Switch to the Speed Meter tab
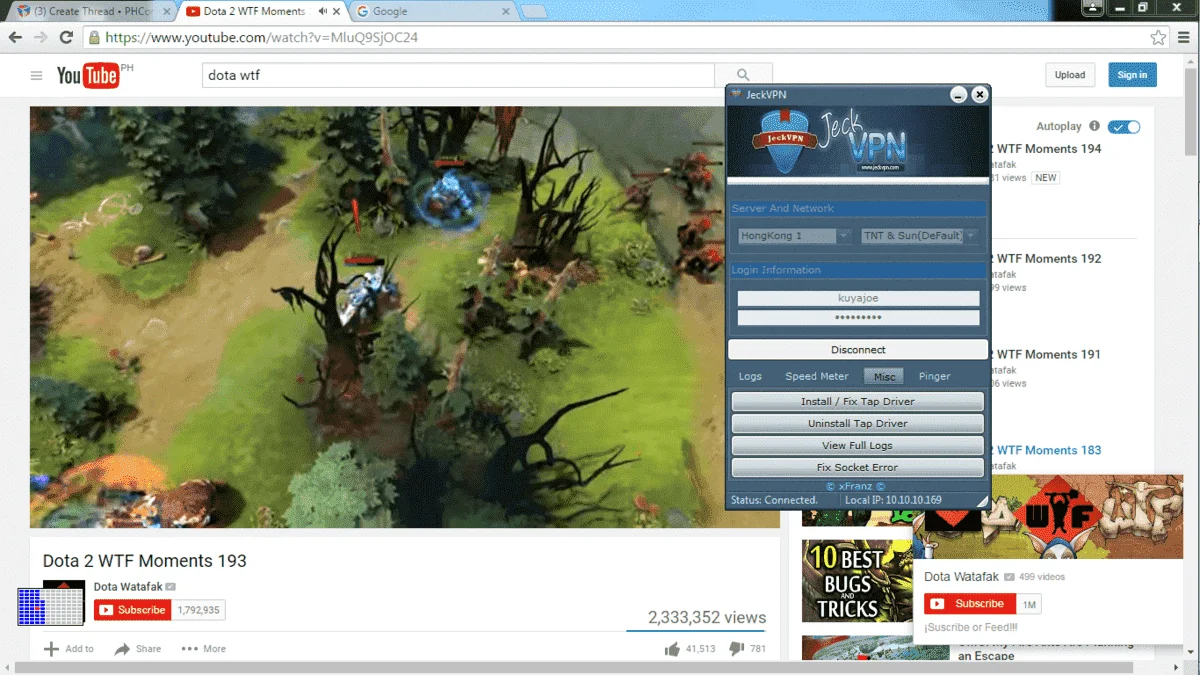Screen dimensions: 1200x675 tap(816, 376)
